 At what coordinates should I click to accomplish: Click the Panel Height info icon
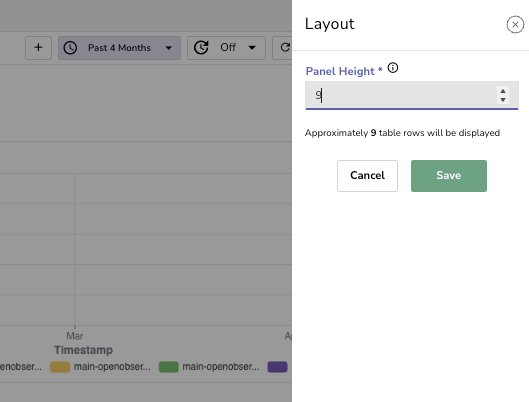click(393, 68)
